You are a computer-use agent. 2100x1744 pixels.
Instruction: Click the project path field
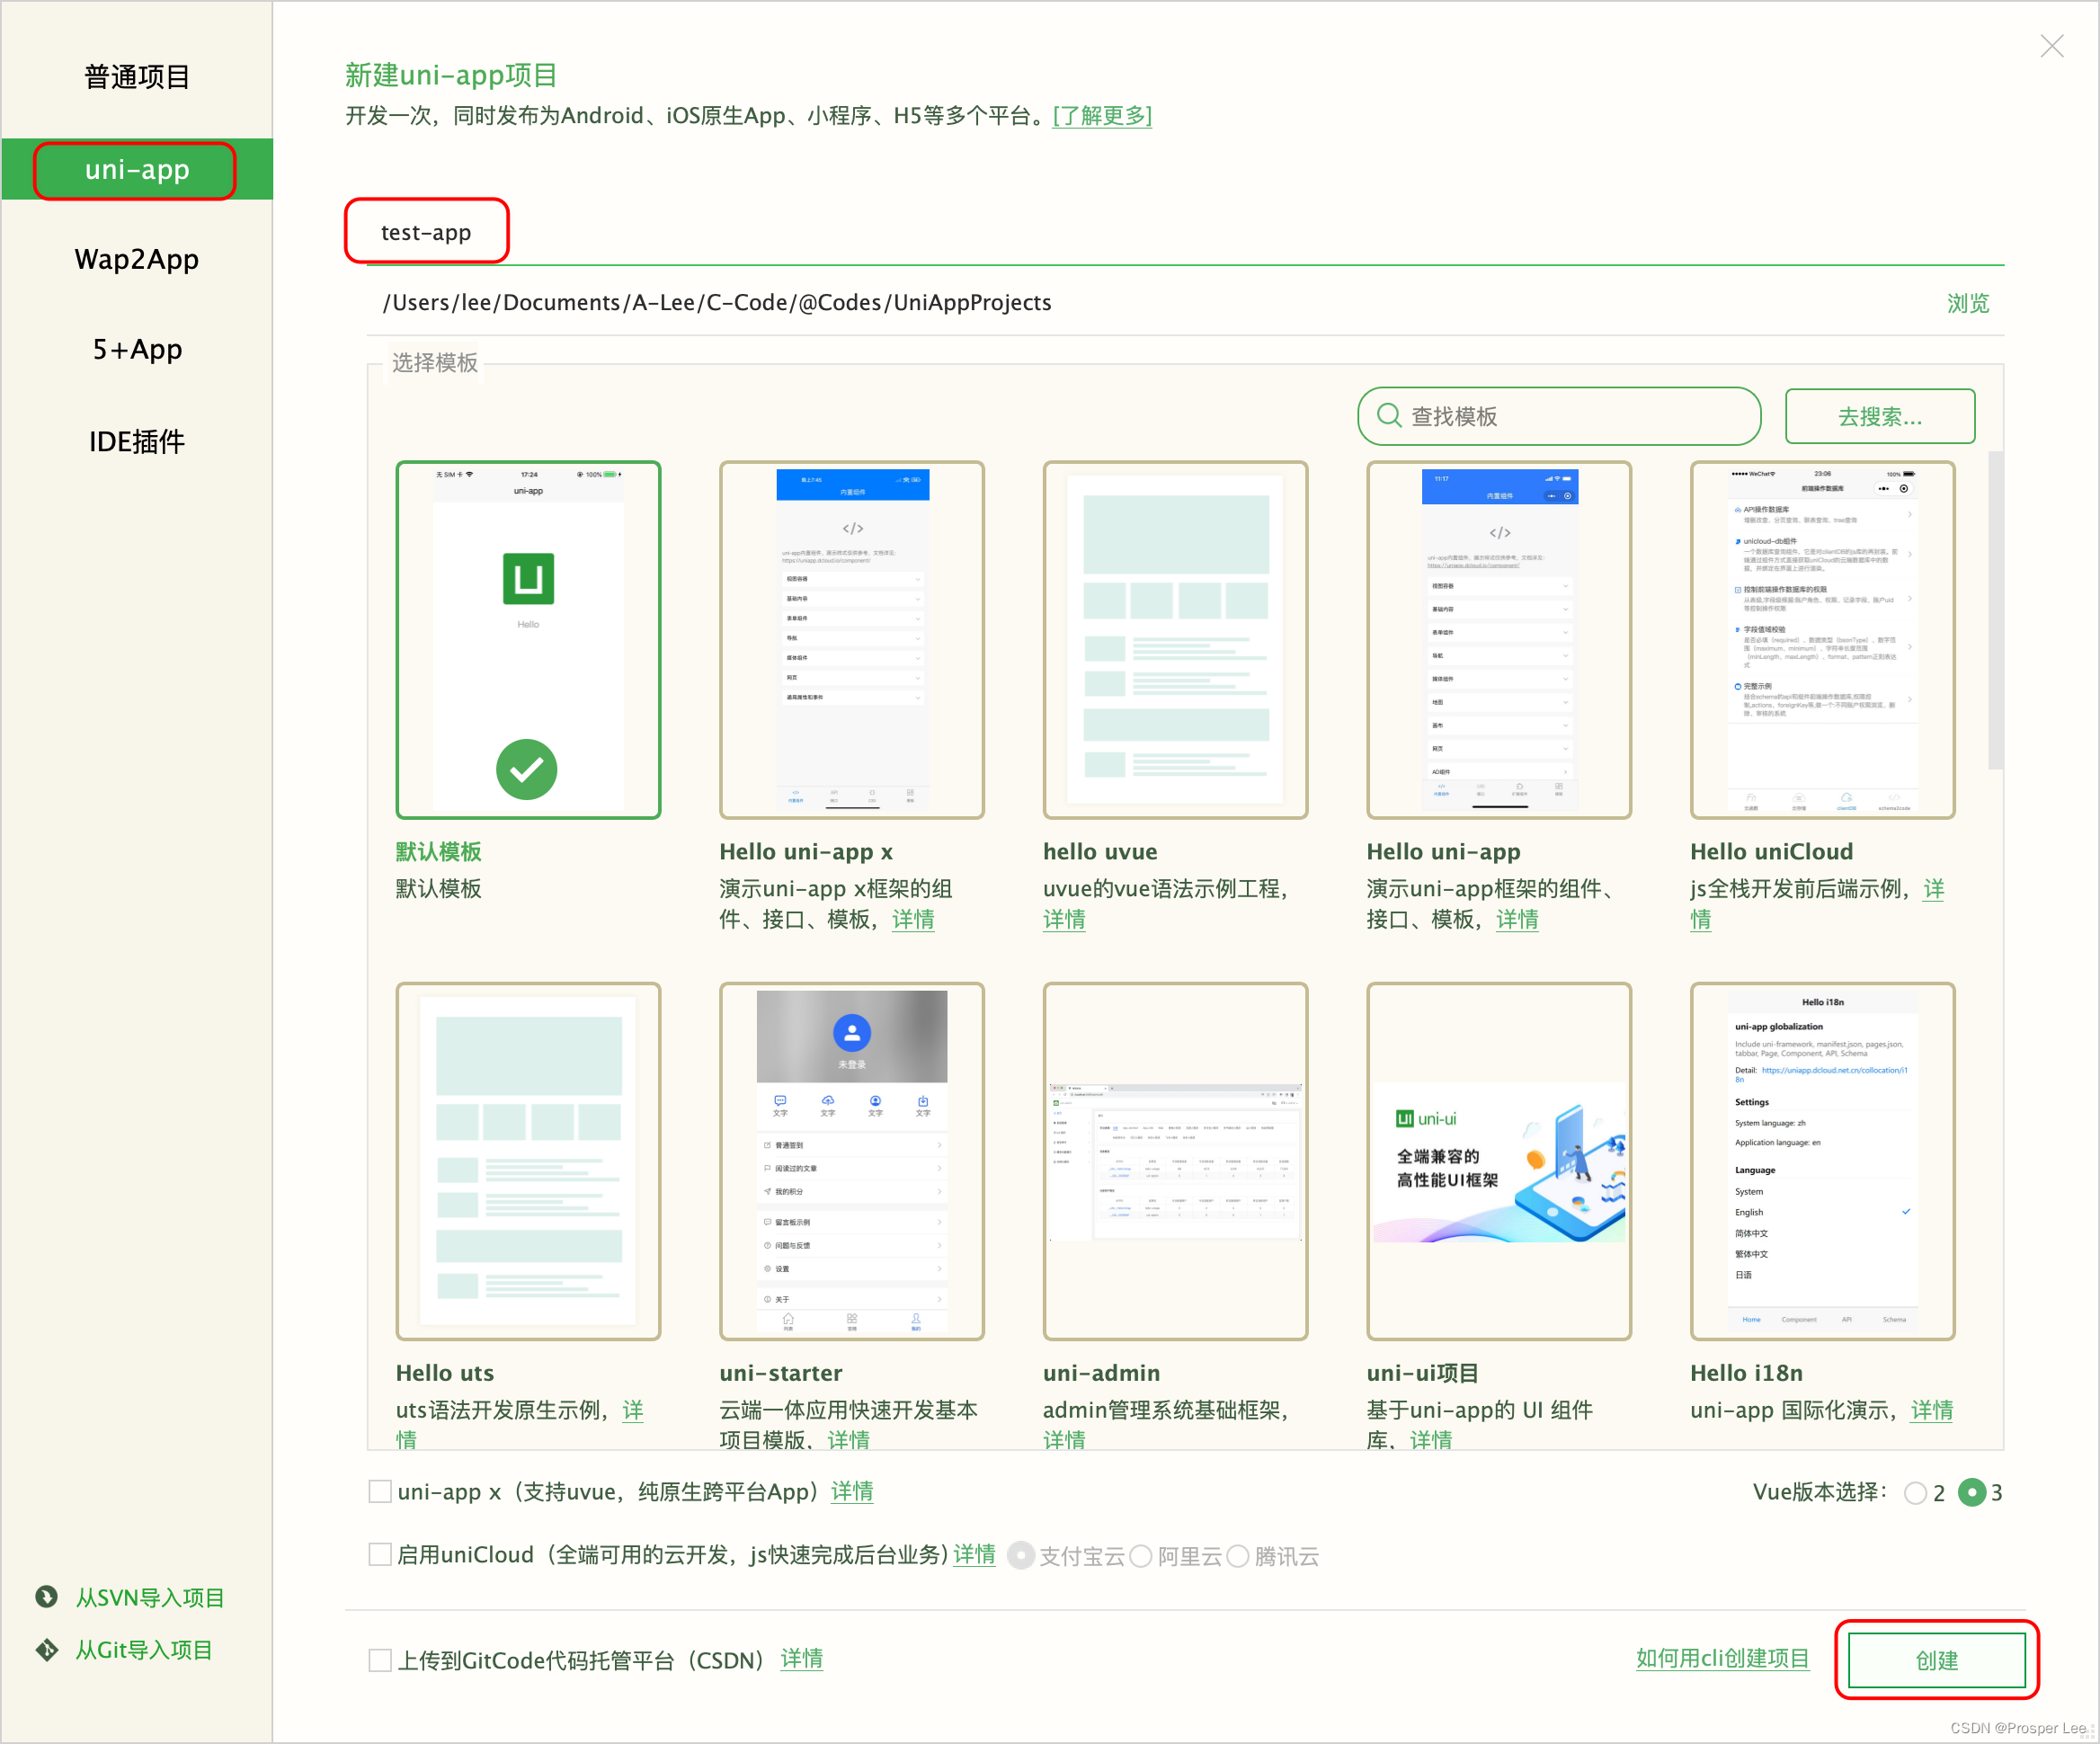(x=1150, y=303)
